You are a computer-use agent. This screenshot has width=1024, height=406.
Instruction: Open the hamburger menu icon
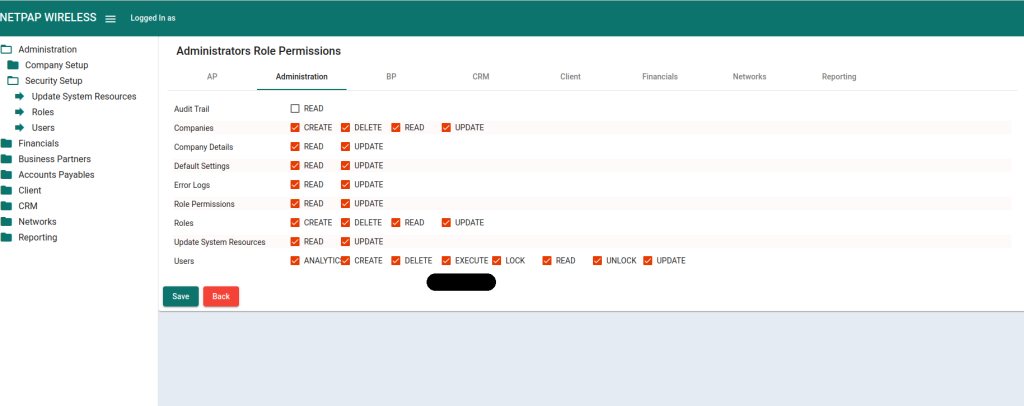click(110, 18)
